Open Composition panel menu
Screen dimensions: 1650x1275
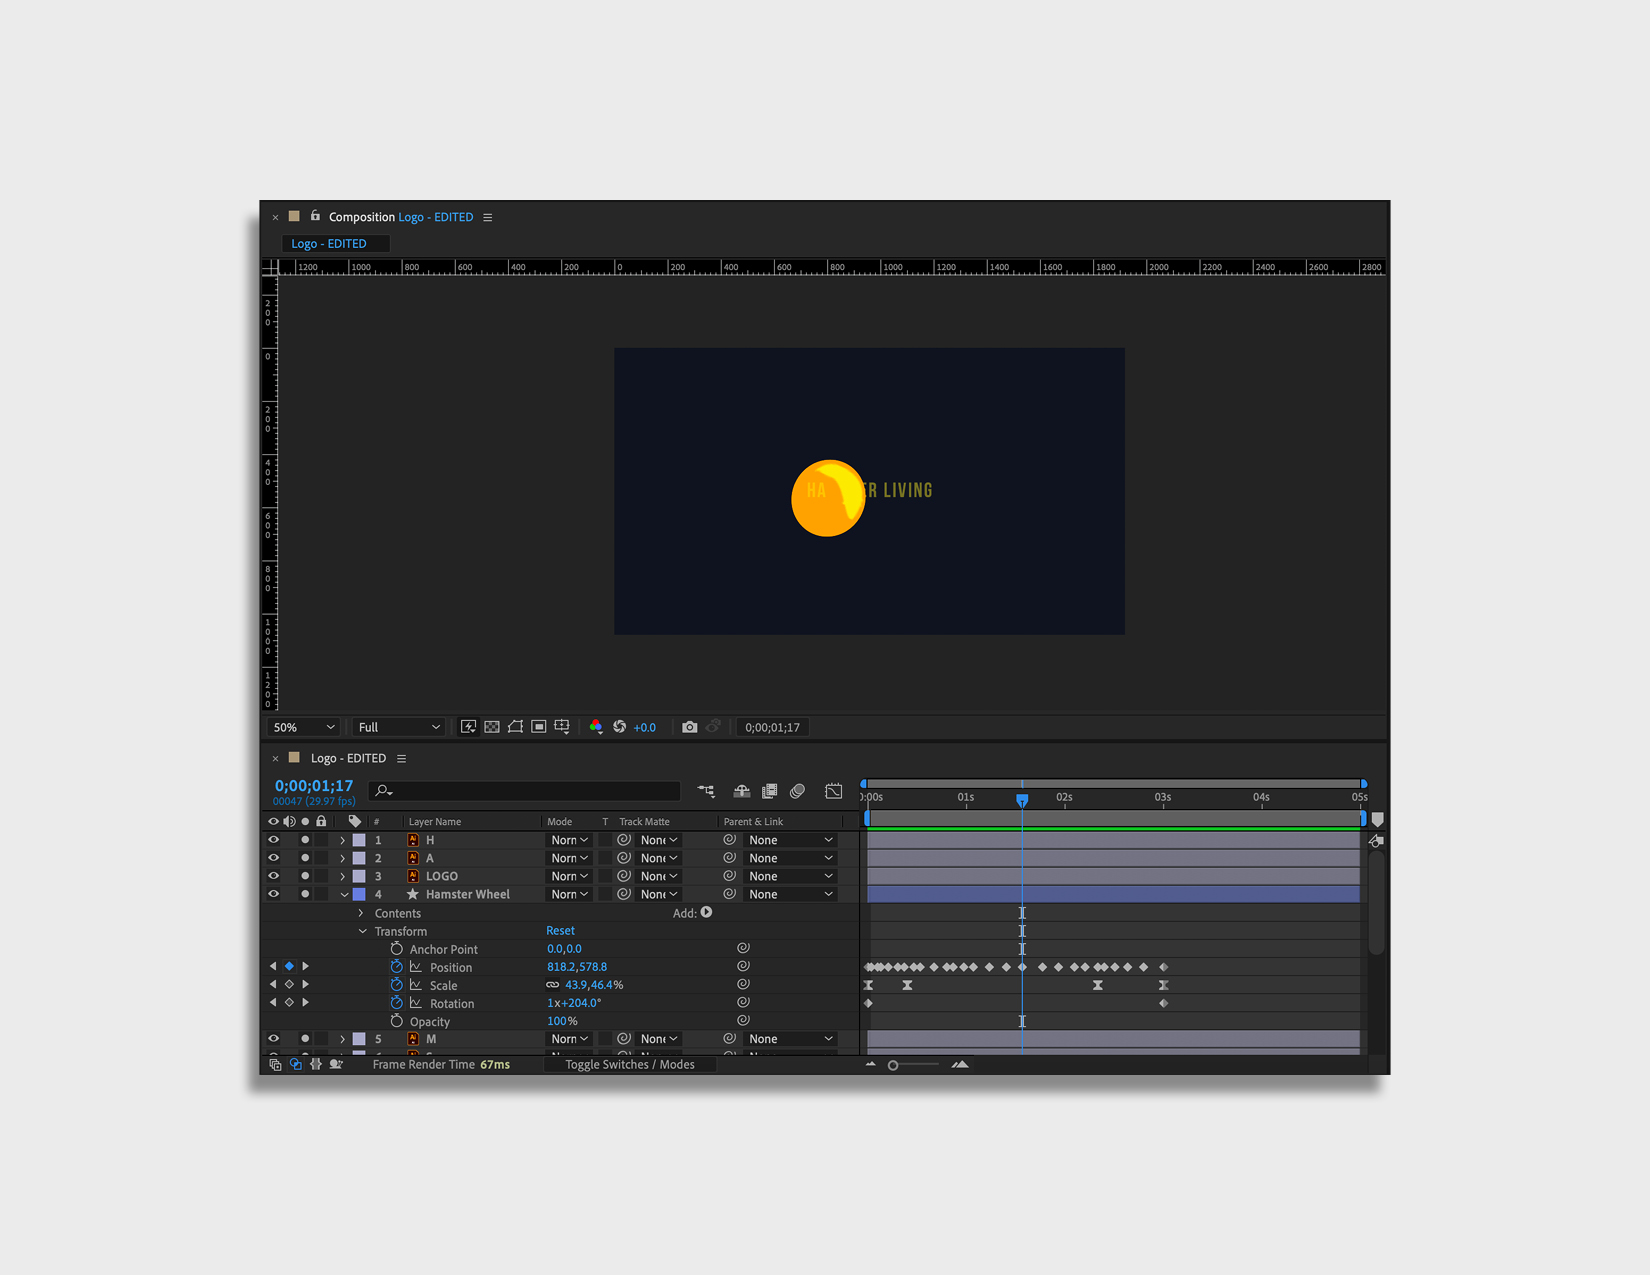click(488, 217)
